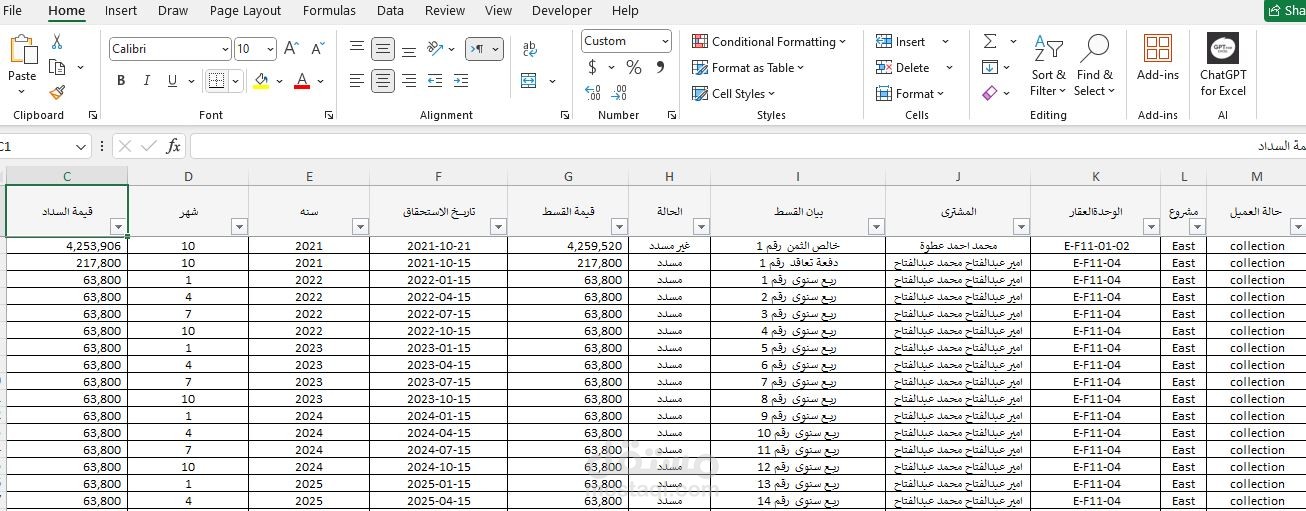Open the Custom number format dropdown
This screenshot has height=511, width=1306.
pos(665,41)
